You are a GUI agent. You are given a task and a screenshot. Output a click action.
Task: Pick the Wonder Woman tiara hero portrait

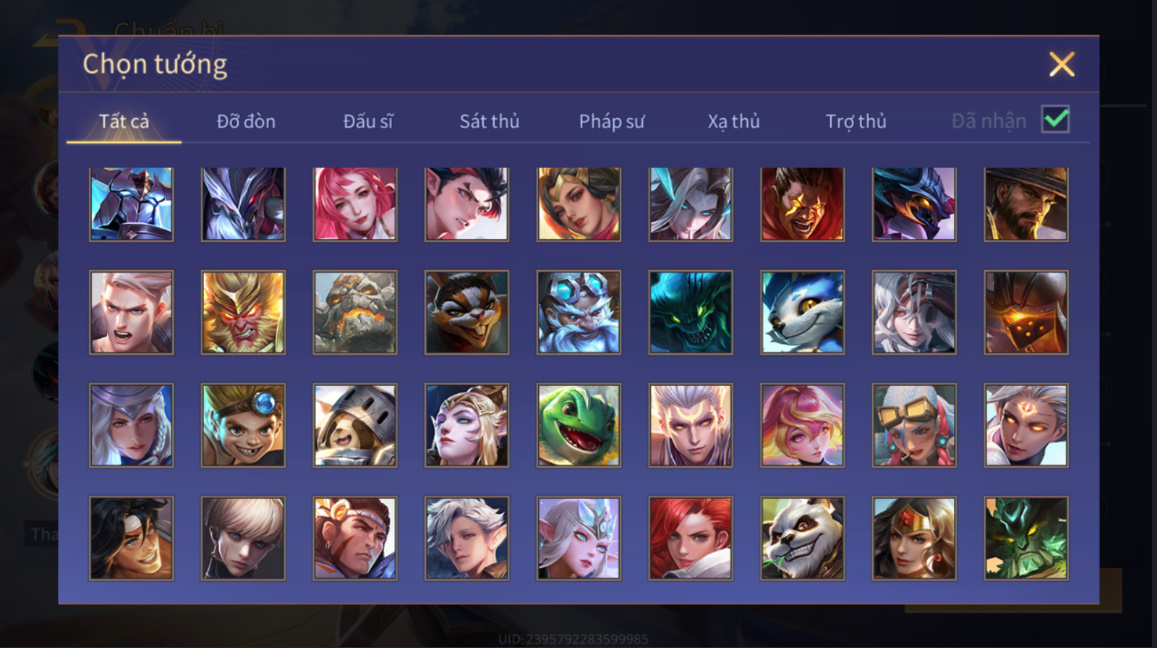point(914,538)
